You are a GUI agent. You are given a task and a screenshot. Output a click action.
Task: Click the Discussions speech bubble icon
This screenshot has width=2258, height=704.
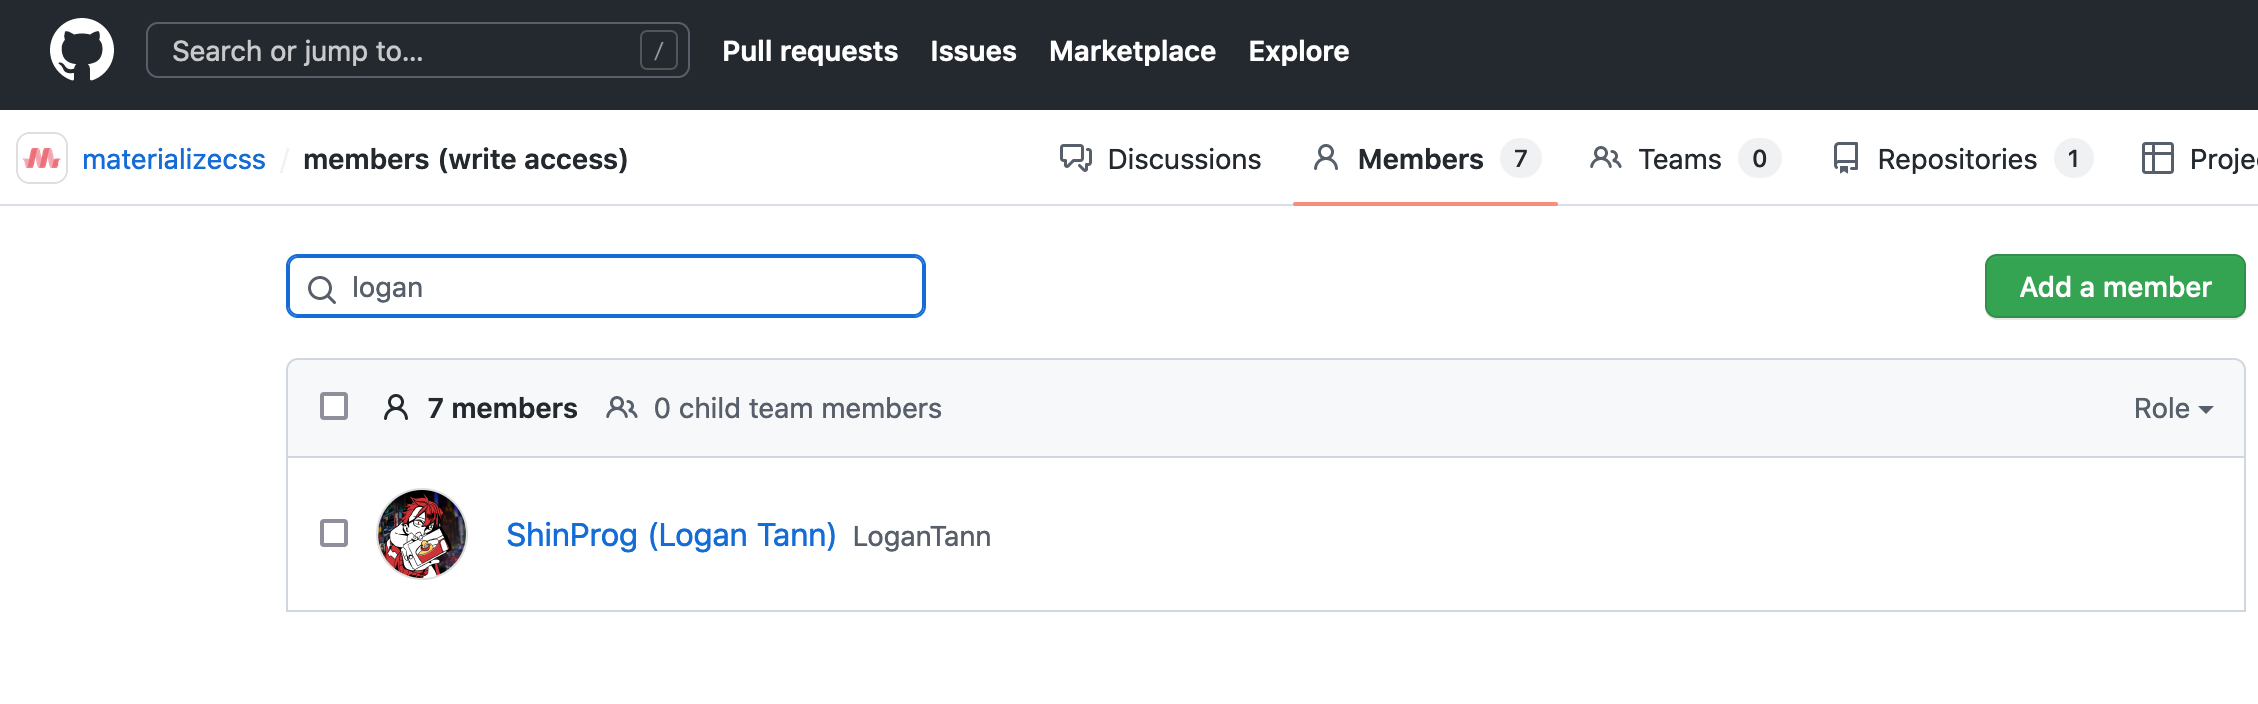pos(1076,158)
